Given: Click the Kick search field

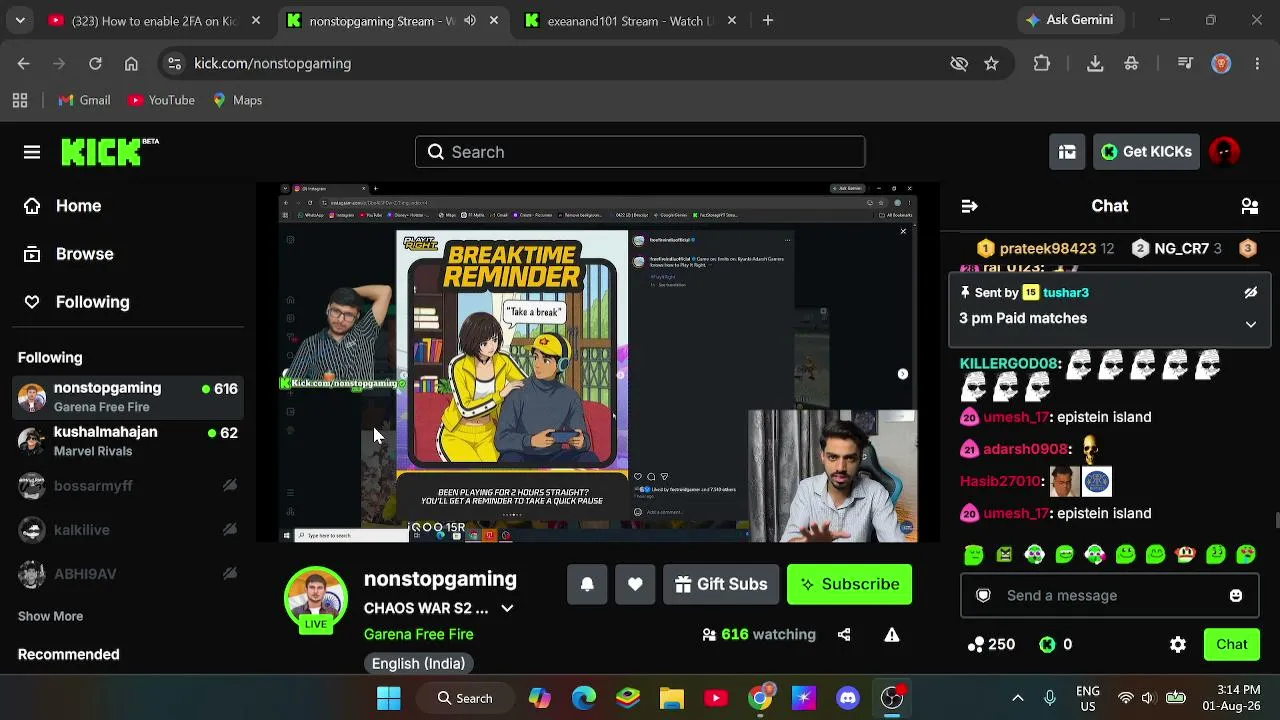Looking at the screenshot, I should coord(640,152).
